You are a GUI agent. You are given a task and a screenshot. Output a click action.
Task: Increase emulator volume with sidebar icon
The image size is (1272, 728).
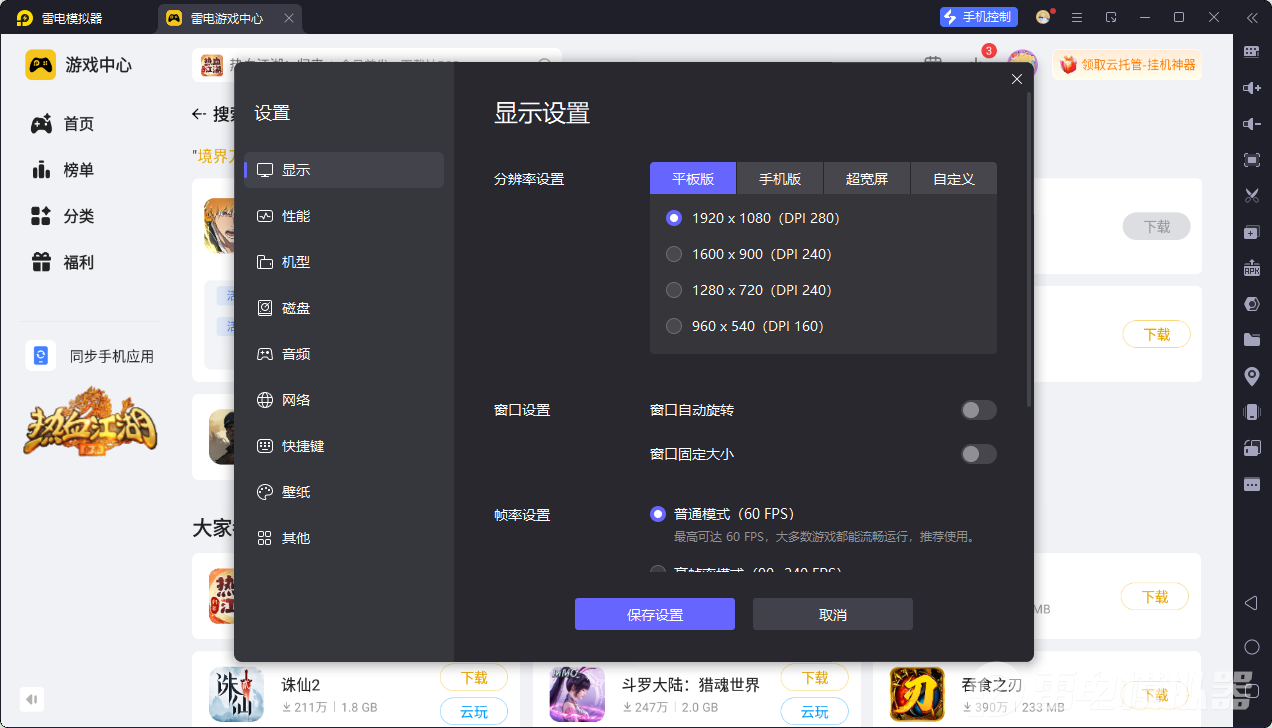[1252, 88]
